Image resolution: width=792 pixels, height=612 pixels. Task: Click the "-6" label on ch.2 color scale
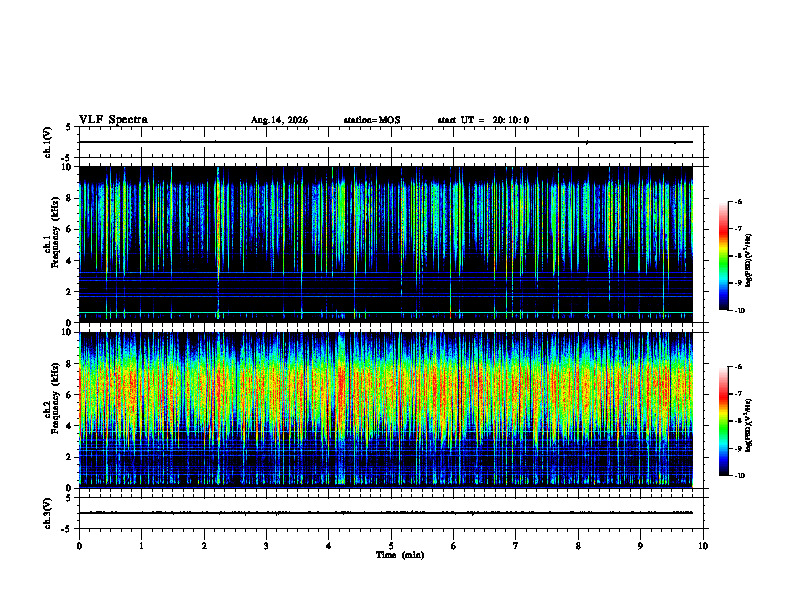click(738, 367)
